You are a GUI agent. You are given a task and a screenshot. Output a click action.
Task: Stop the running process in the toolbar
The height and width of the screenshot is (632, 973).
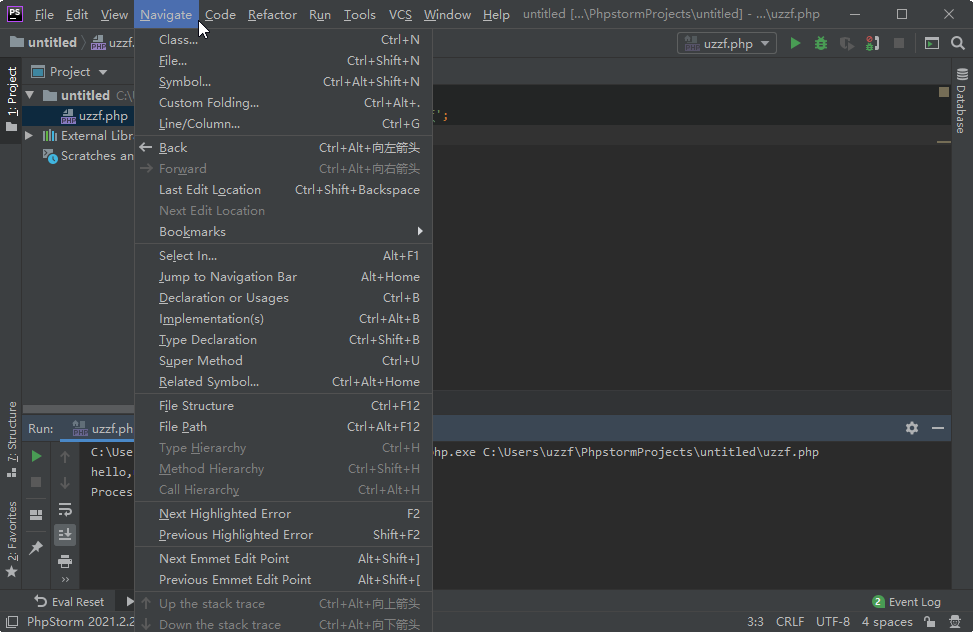click(899, 43)
